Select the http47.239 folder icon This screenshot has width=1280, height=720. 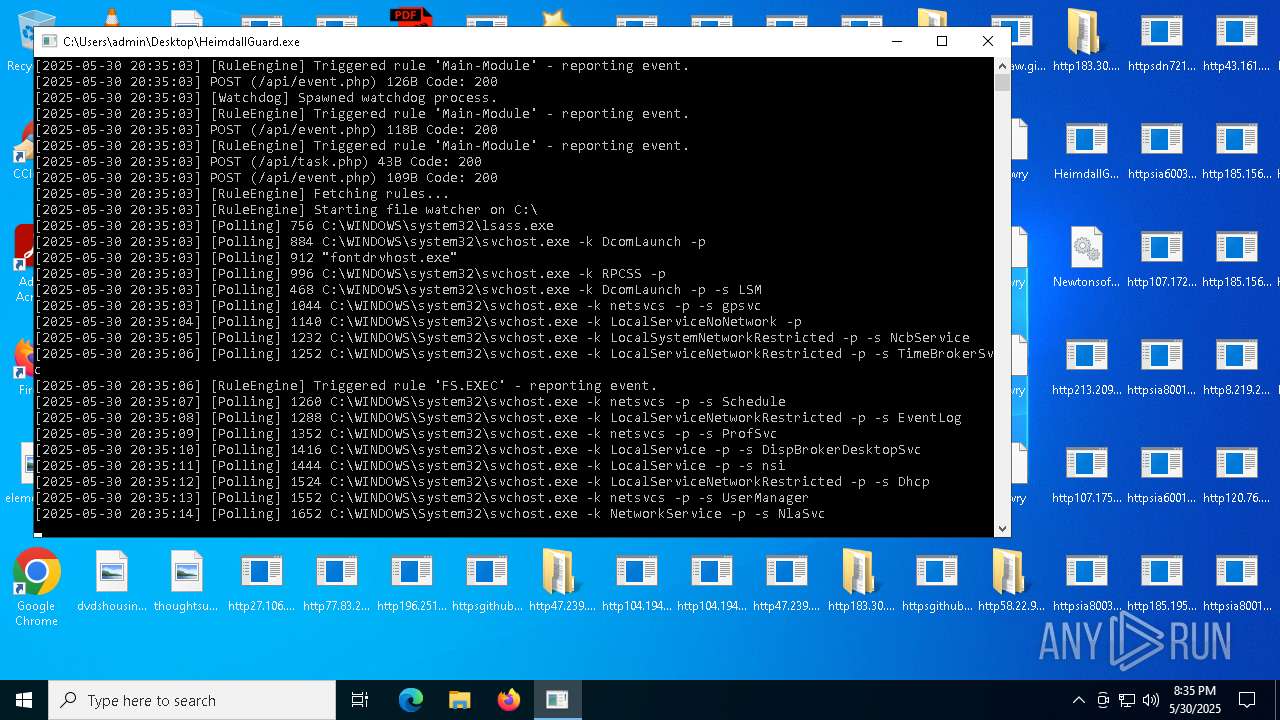pos(561,580)
